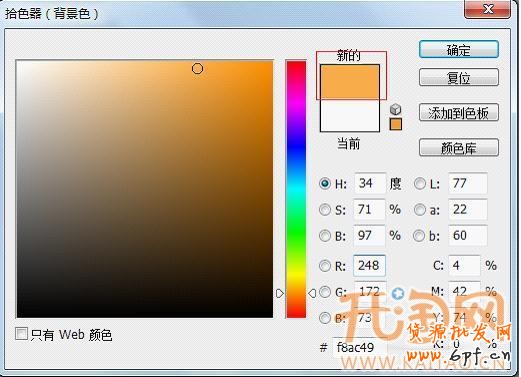Select the S saturation radio button
This screenshot has width=521, height=377.
coord(325,210)
